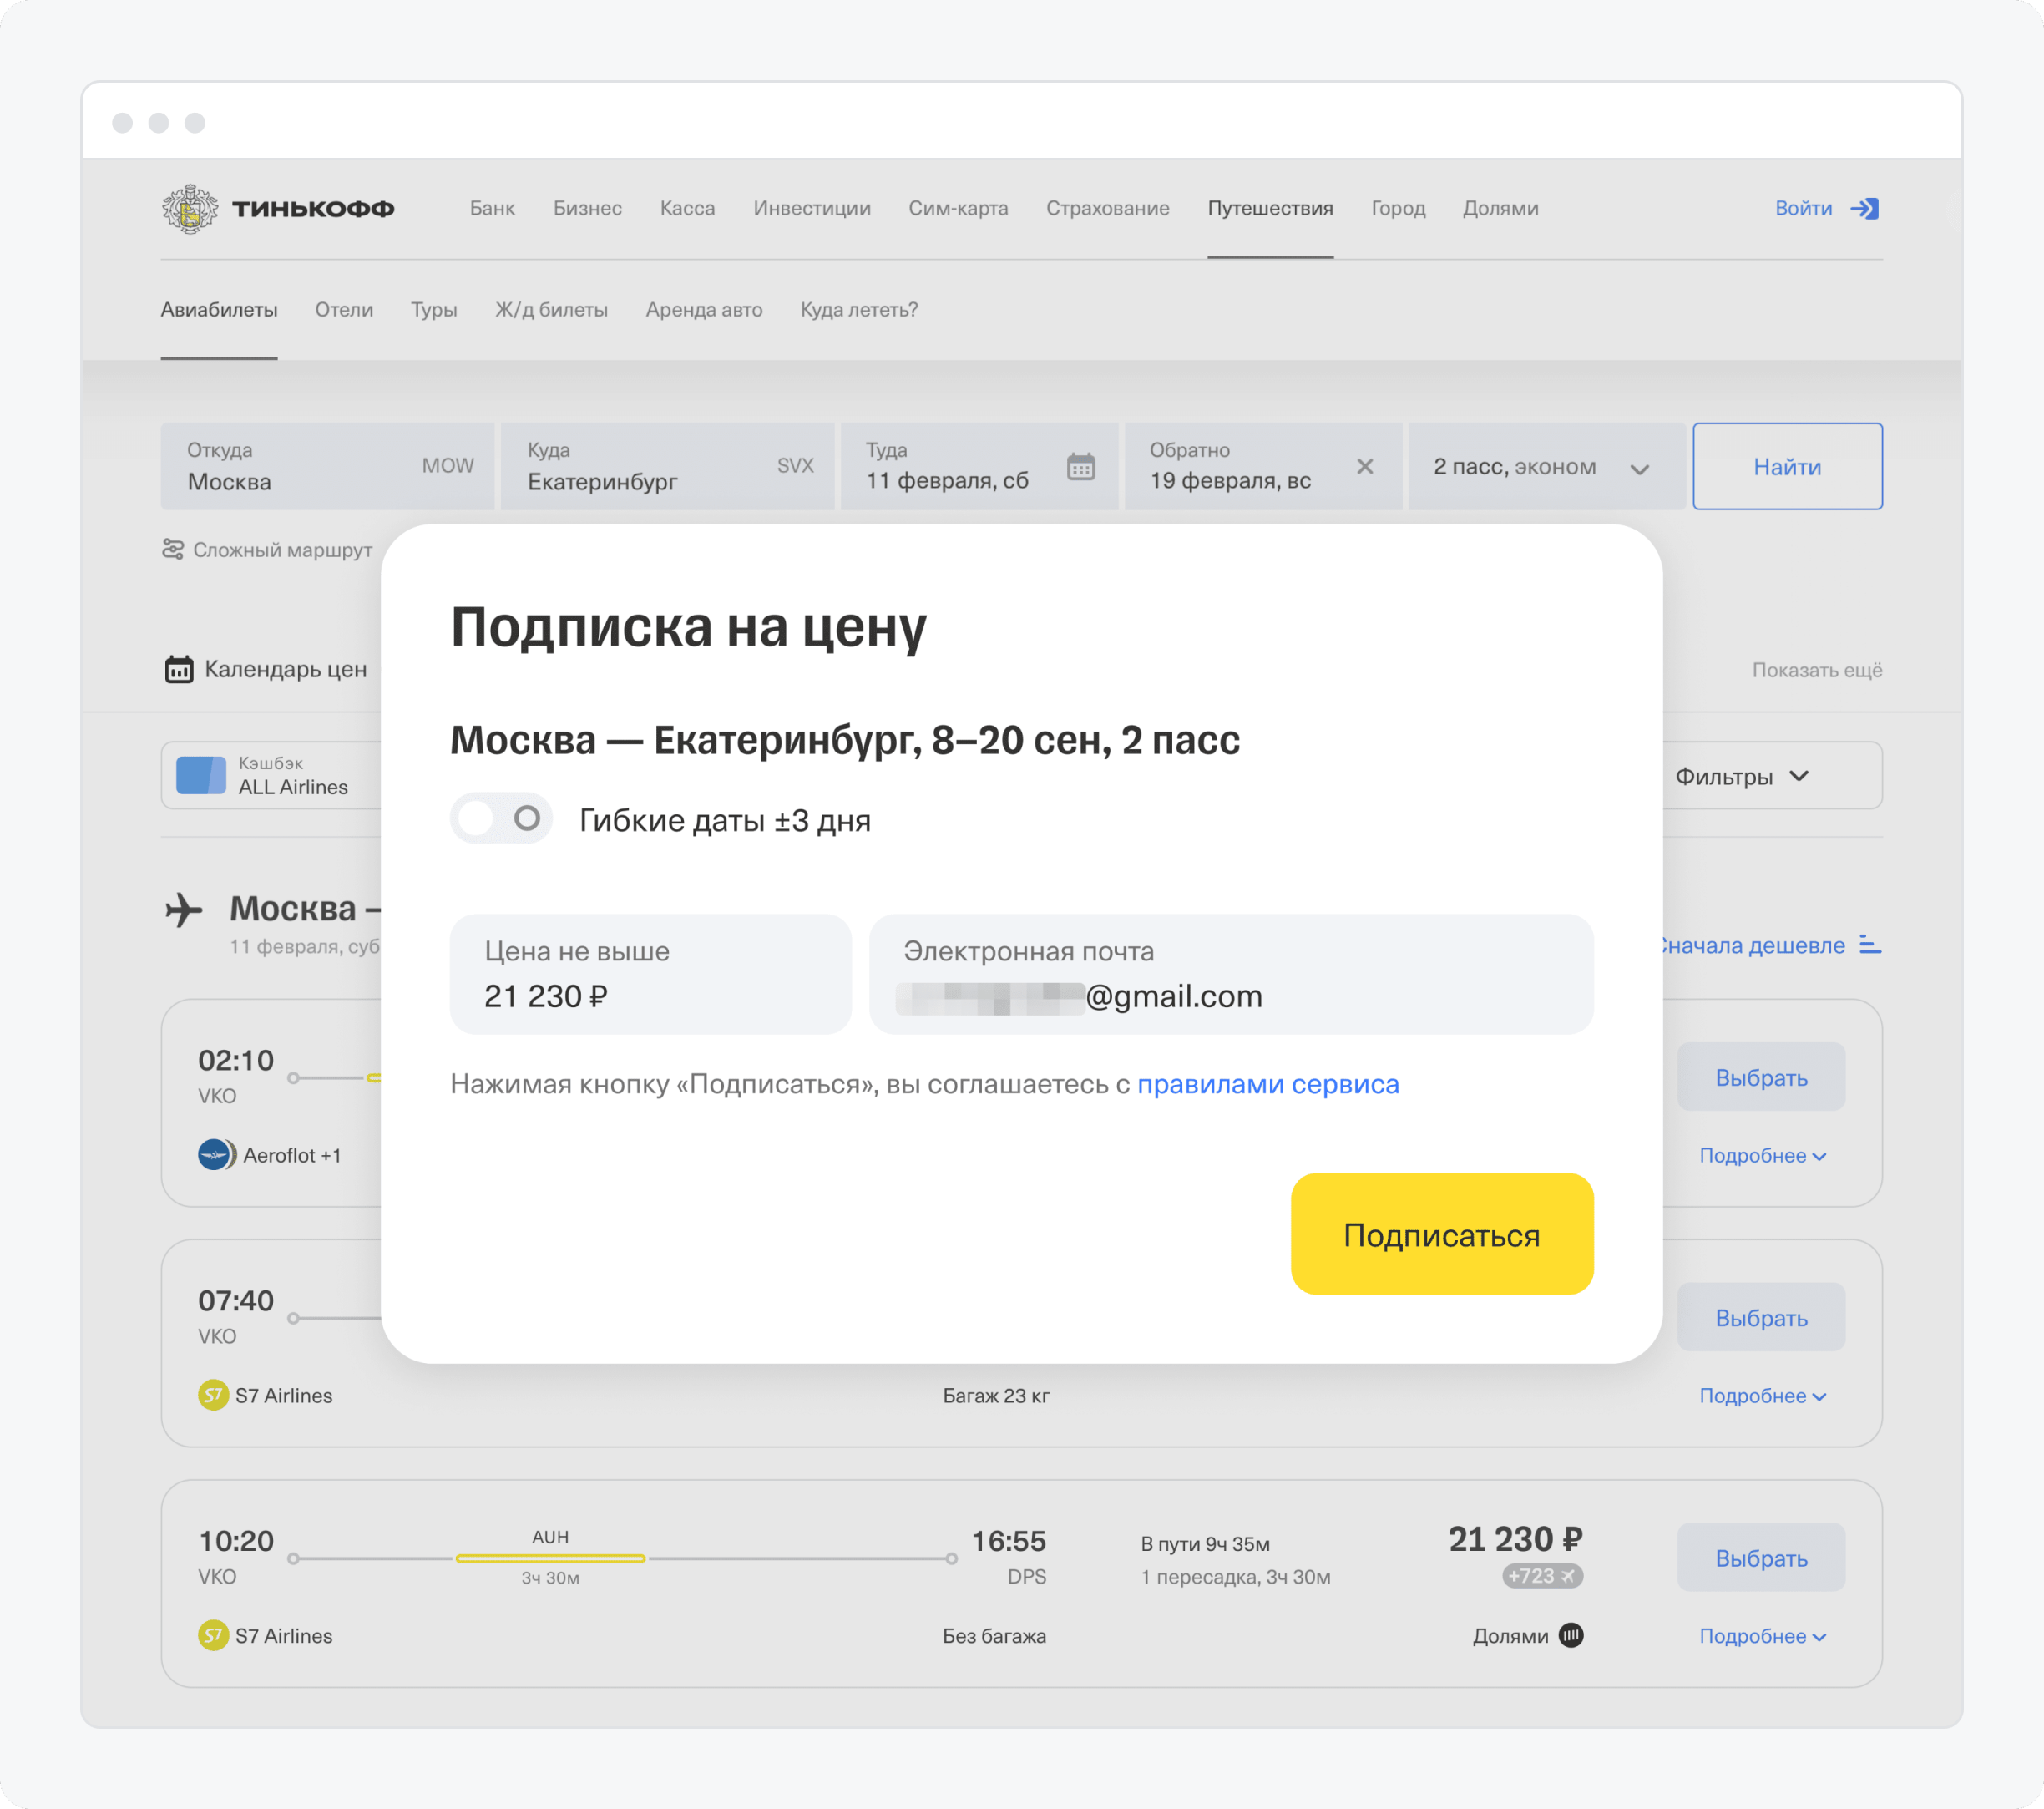Click the Электронная почта email field
Viewport: 2044px width, 1809px height.
(x=1231, y=974)
